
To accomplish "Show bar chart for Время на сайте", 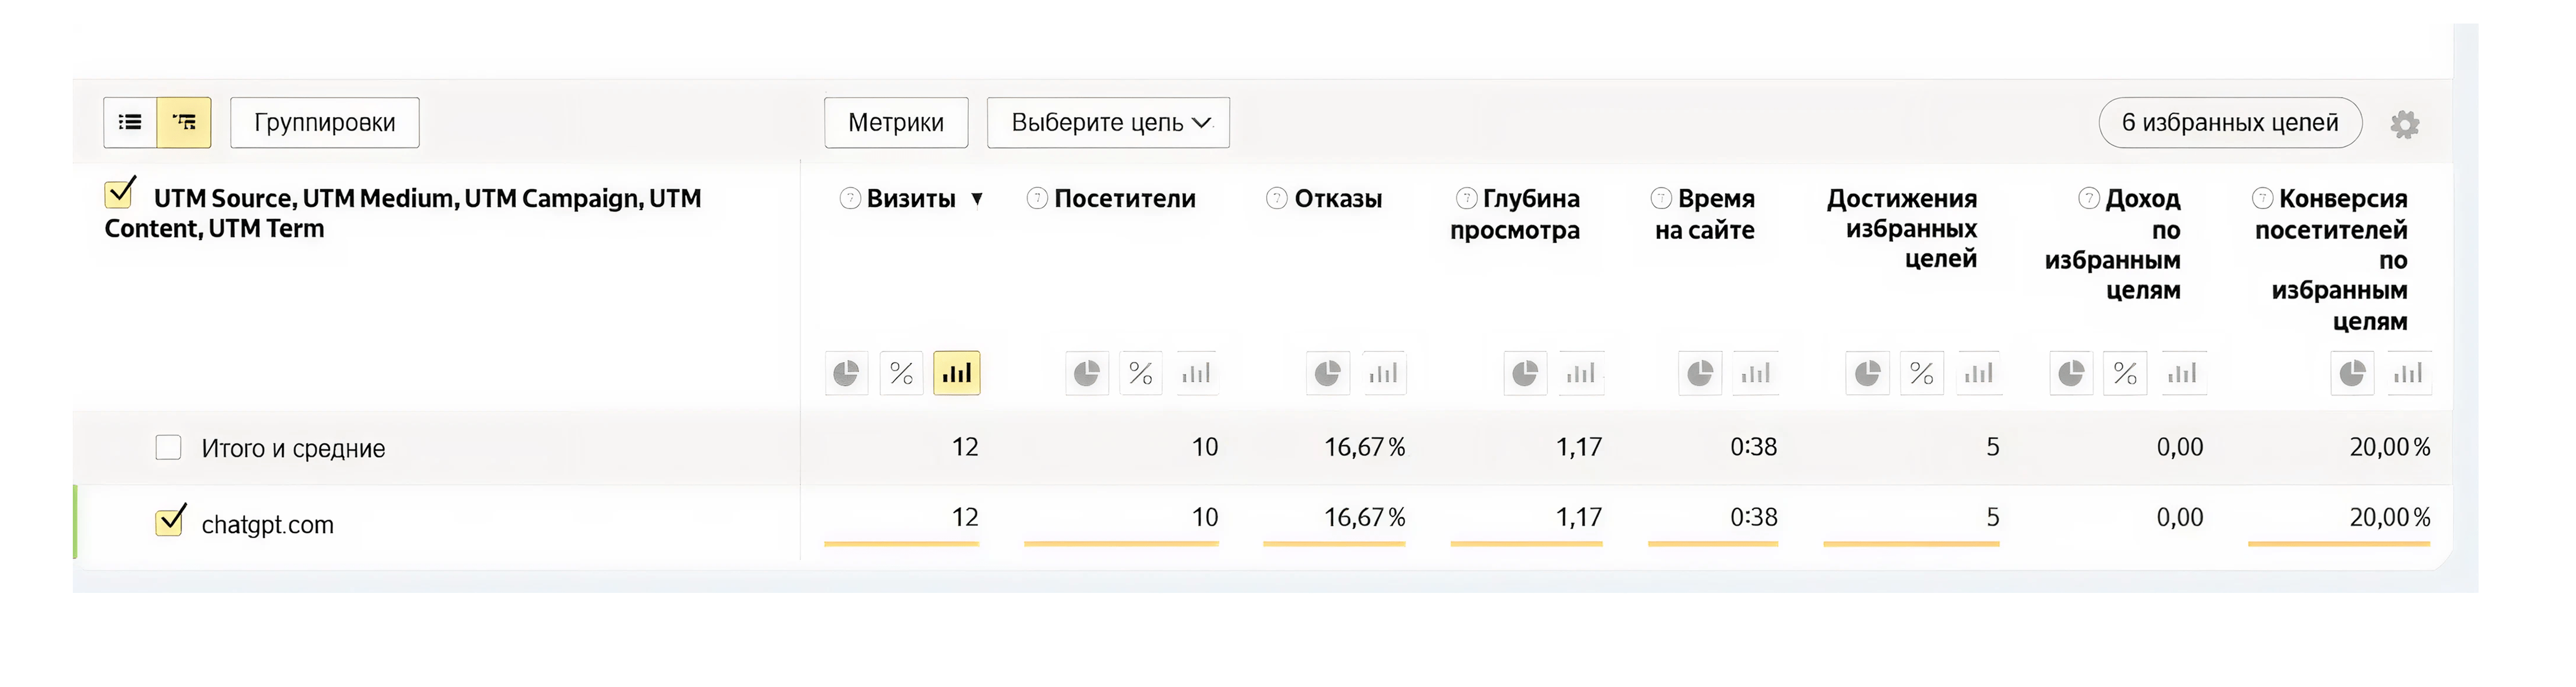I will 1755,373.
